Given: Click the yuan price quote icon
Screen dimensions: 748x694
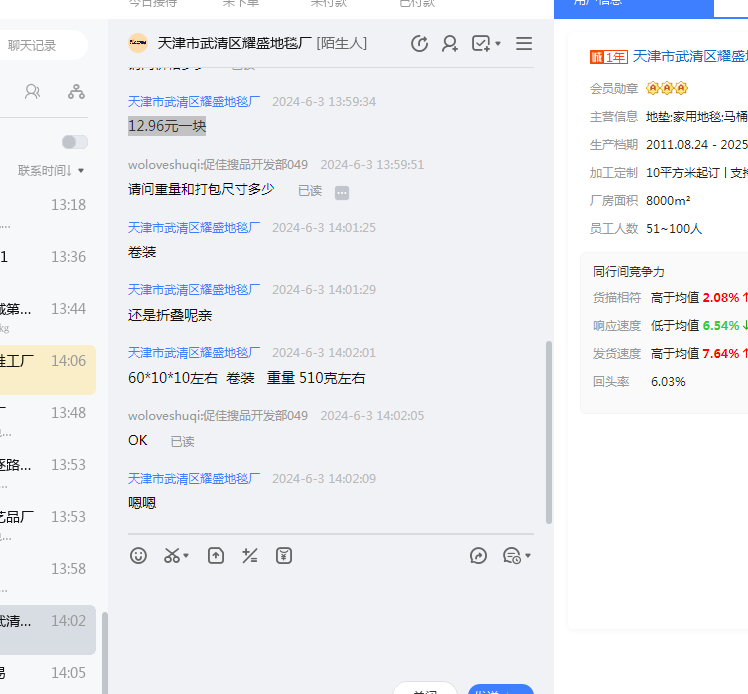Looking at the screenshot, I should click(284, 556).
